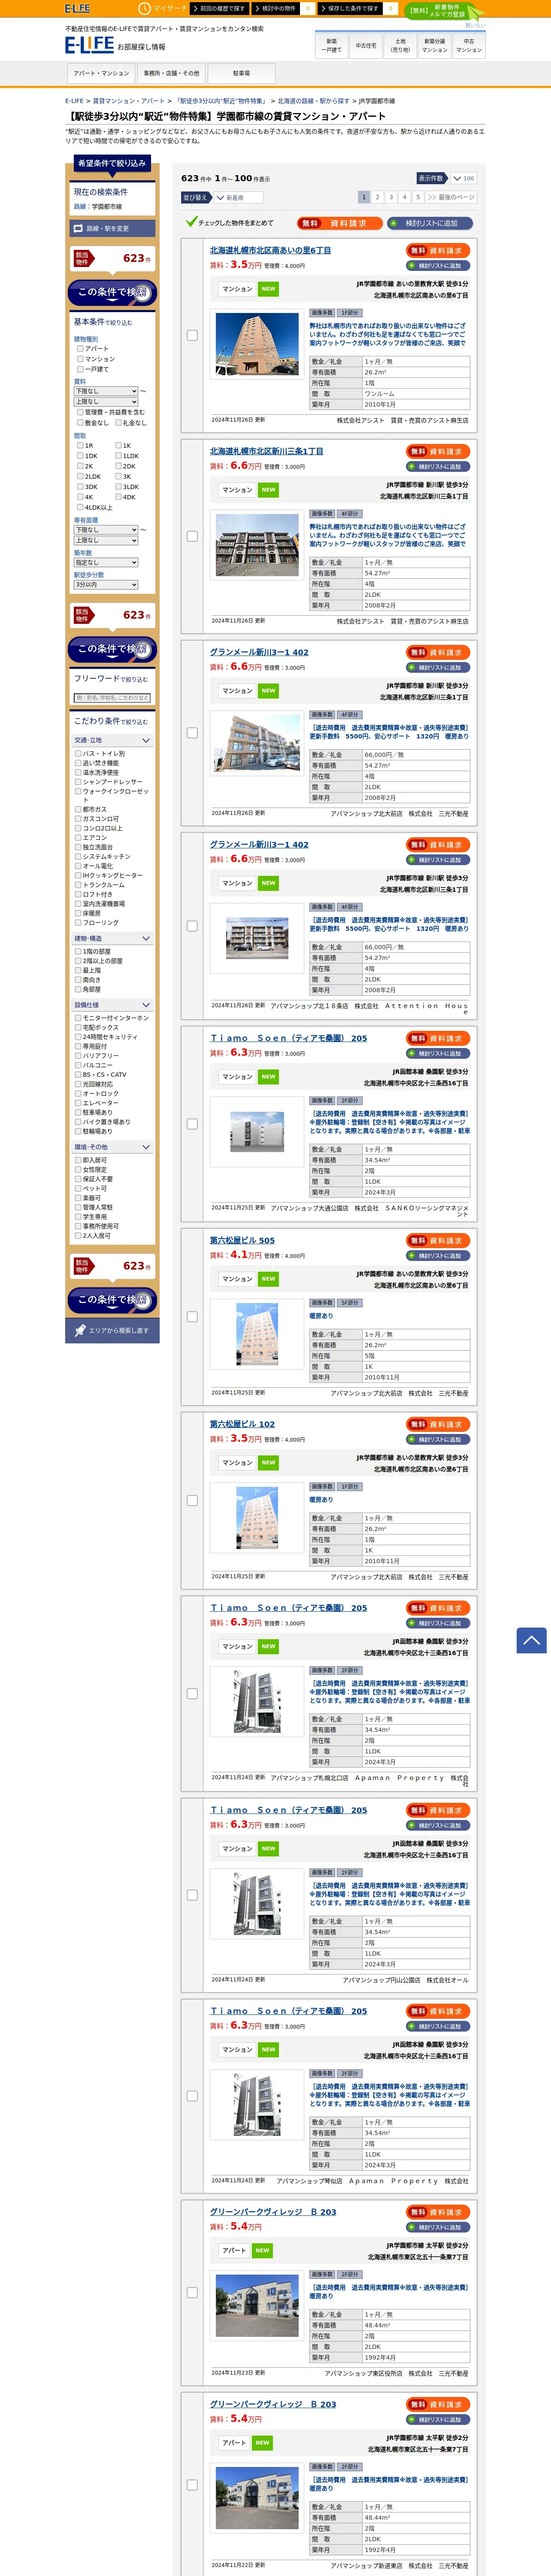Screen dimensions: 551x2576
Task: Click the page-top arrow button
Action: (531, 1640)
